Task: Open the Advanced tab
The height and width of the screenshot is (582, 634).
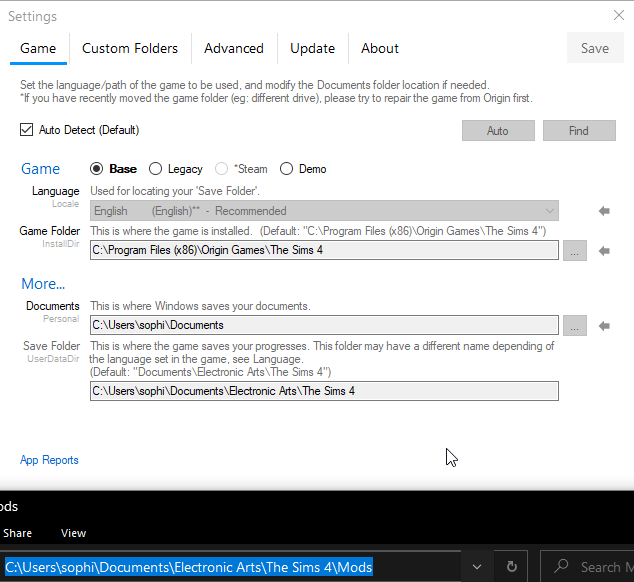Action: (x=234, y=49)
